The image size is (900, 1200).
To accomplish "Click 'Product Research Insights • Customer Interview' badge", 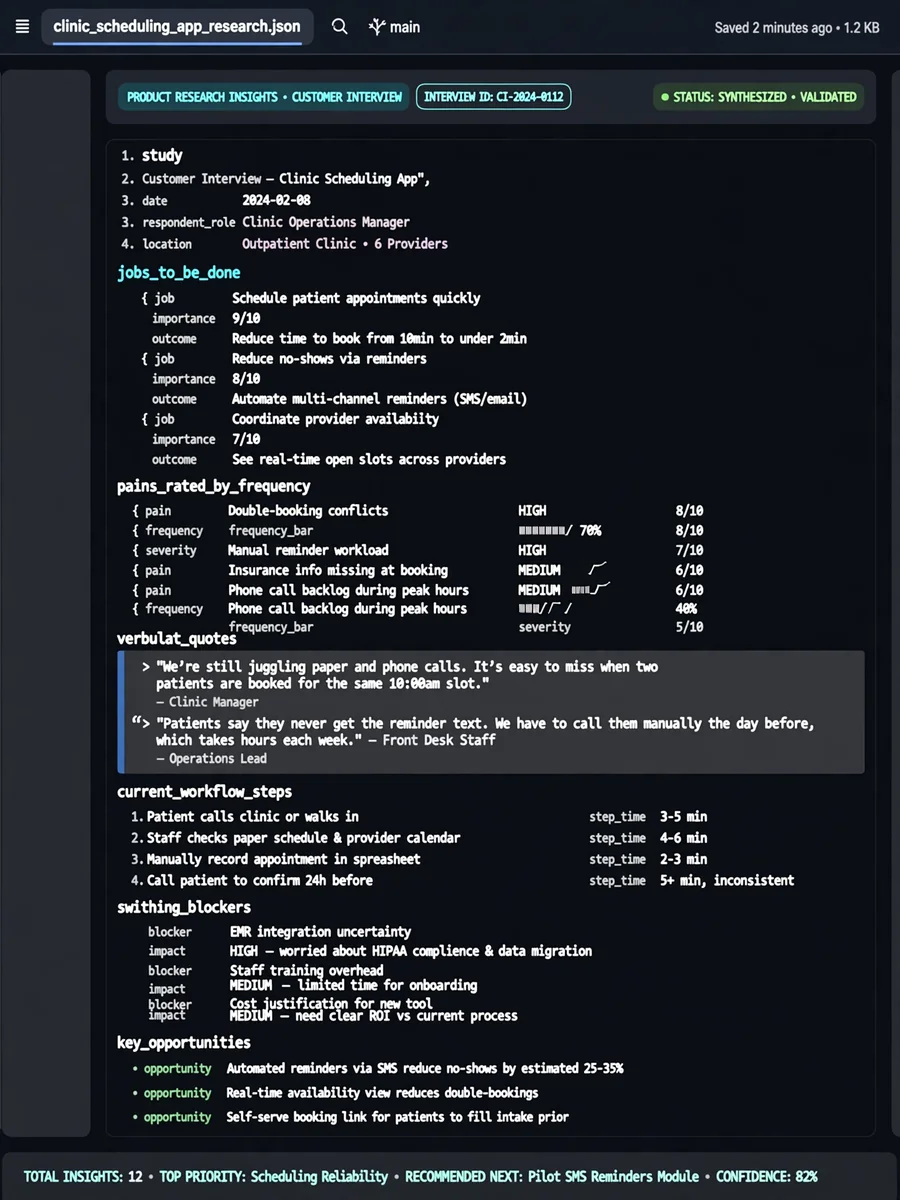I will pos(264,97).
